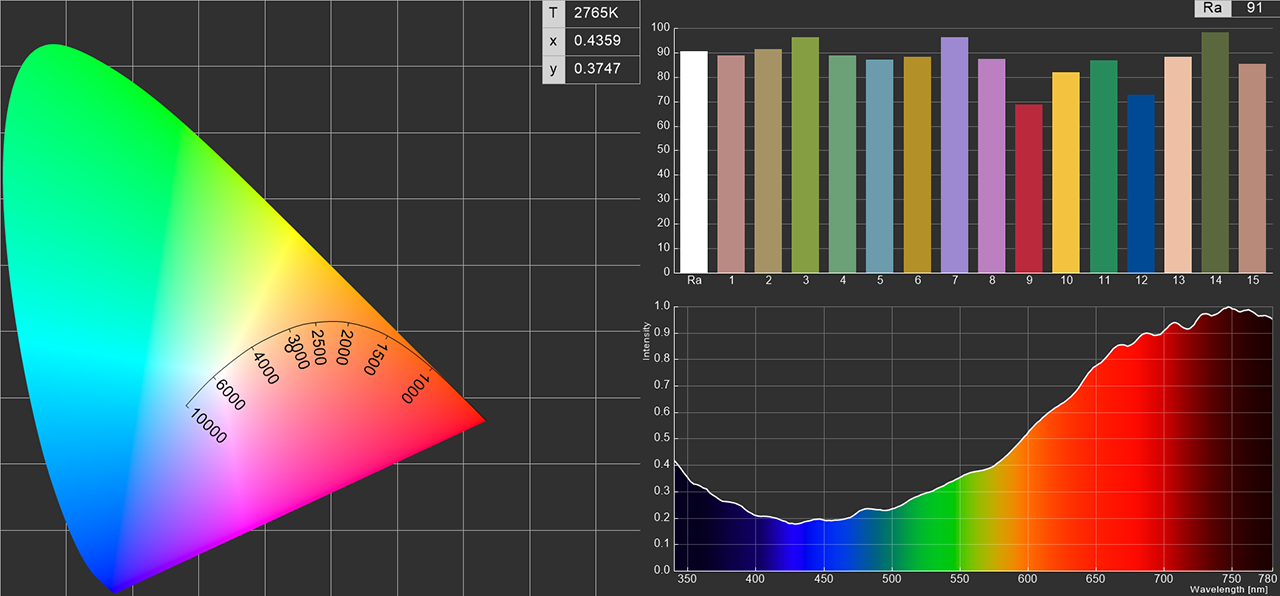Click the dark green bar for sample 11
The height and width of the screenshot is (596, 1280).
1104,166
